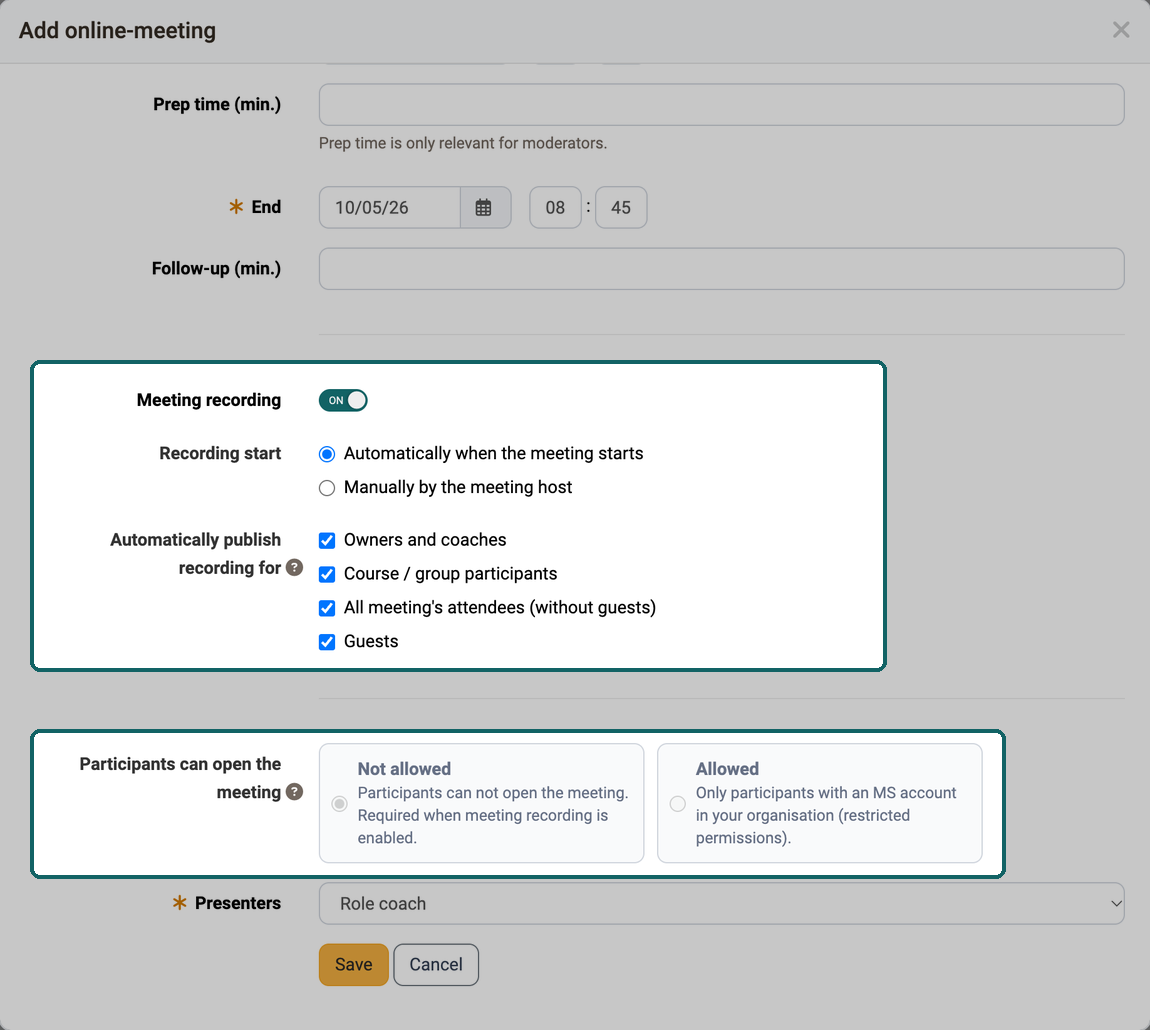The image size is (1150, 1030).
Task: Turn off the Meeting recording switch
Action: (343, 401)
